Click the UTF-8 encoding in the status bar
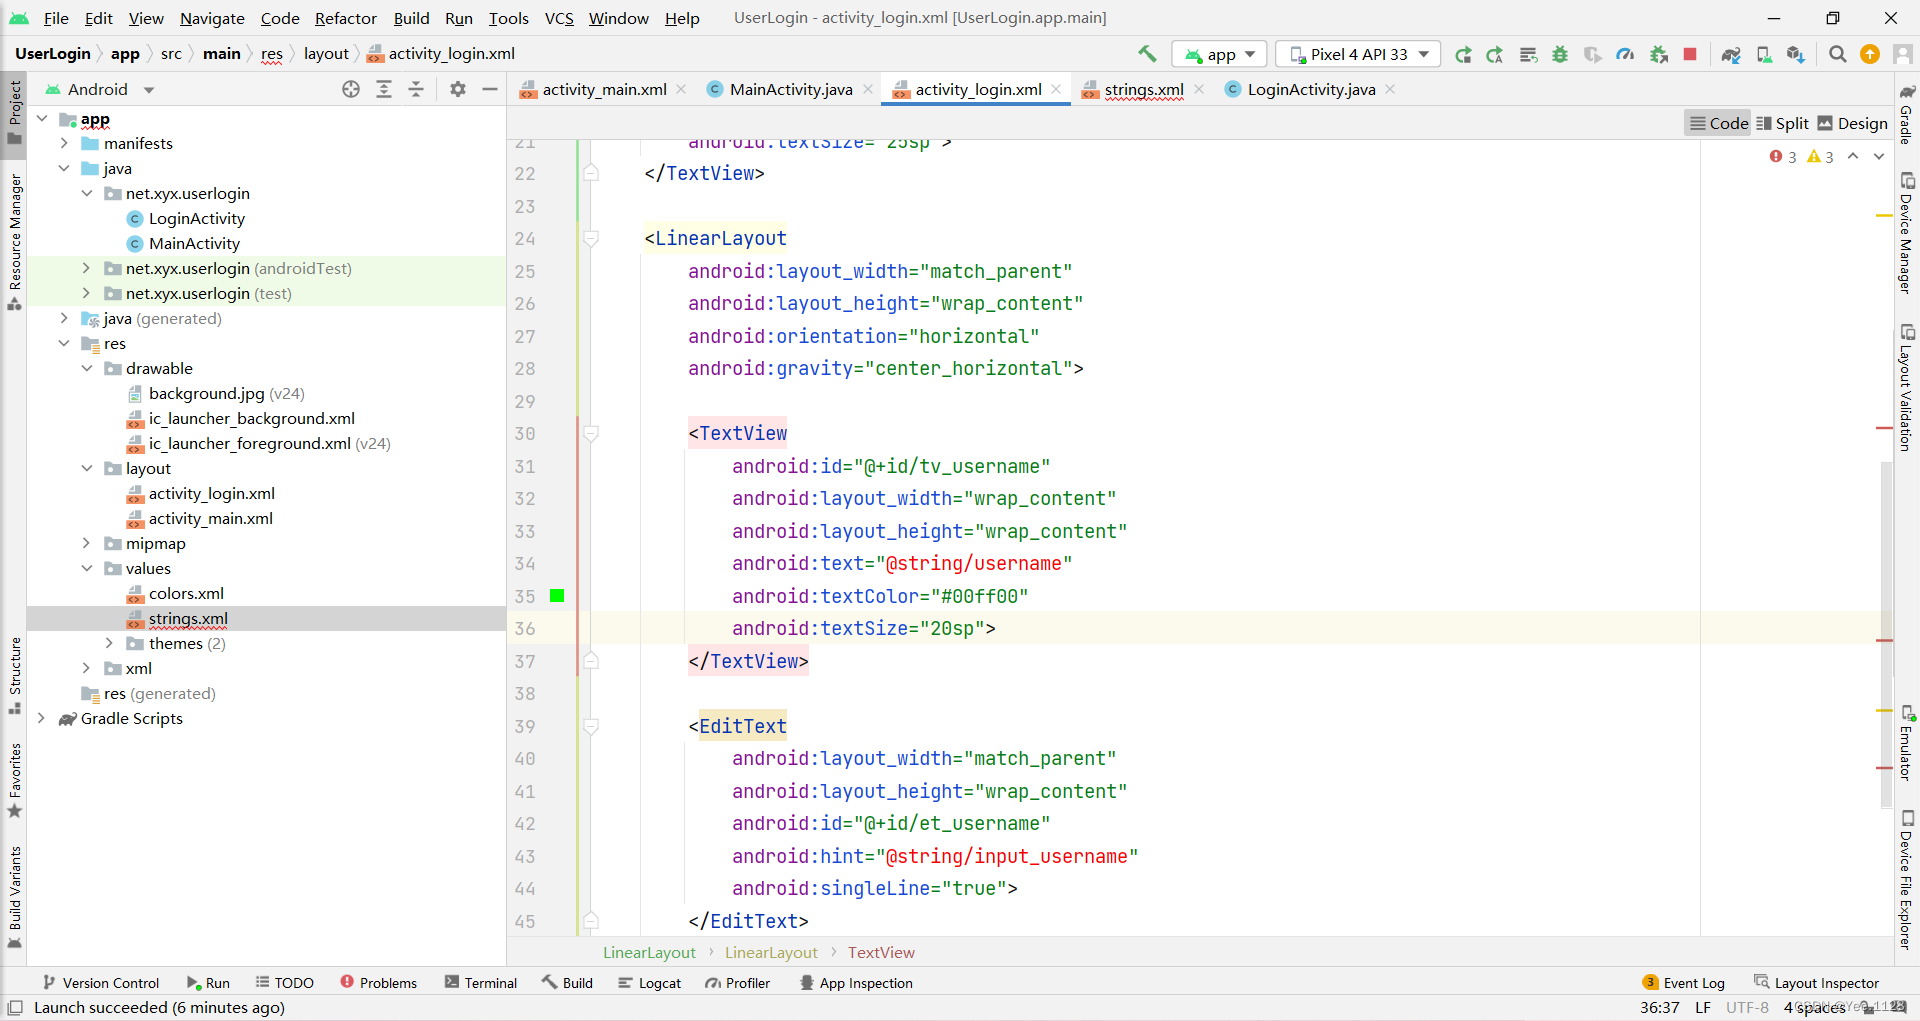 click(1747, 1007)
